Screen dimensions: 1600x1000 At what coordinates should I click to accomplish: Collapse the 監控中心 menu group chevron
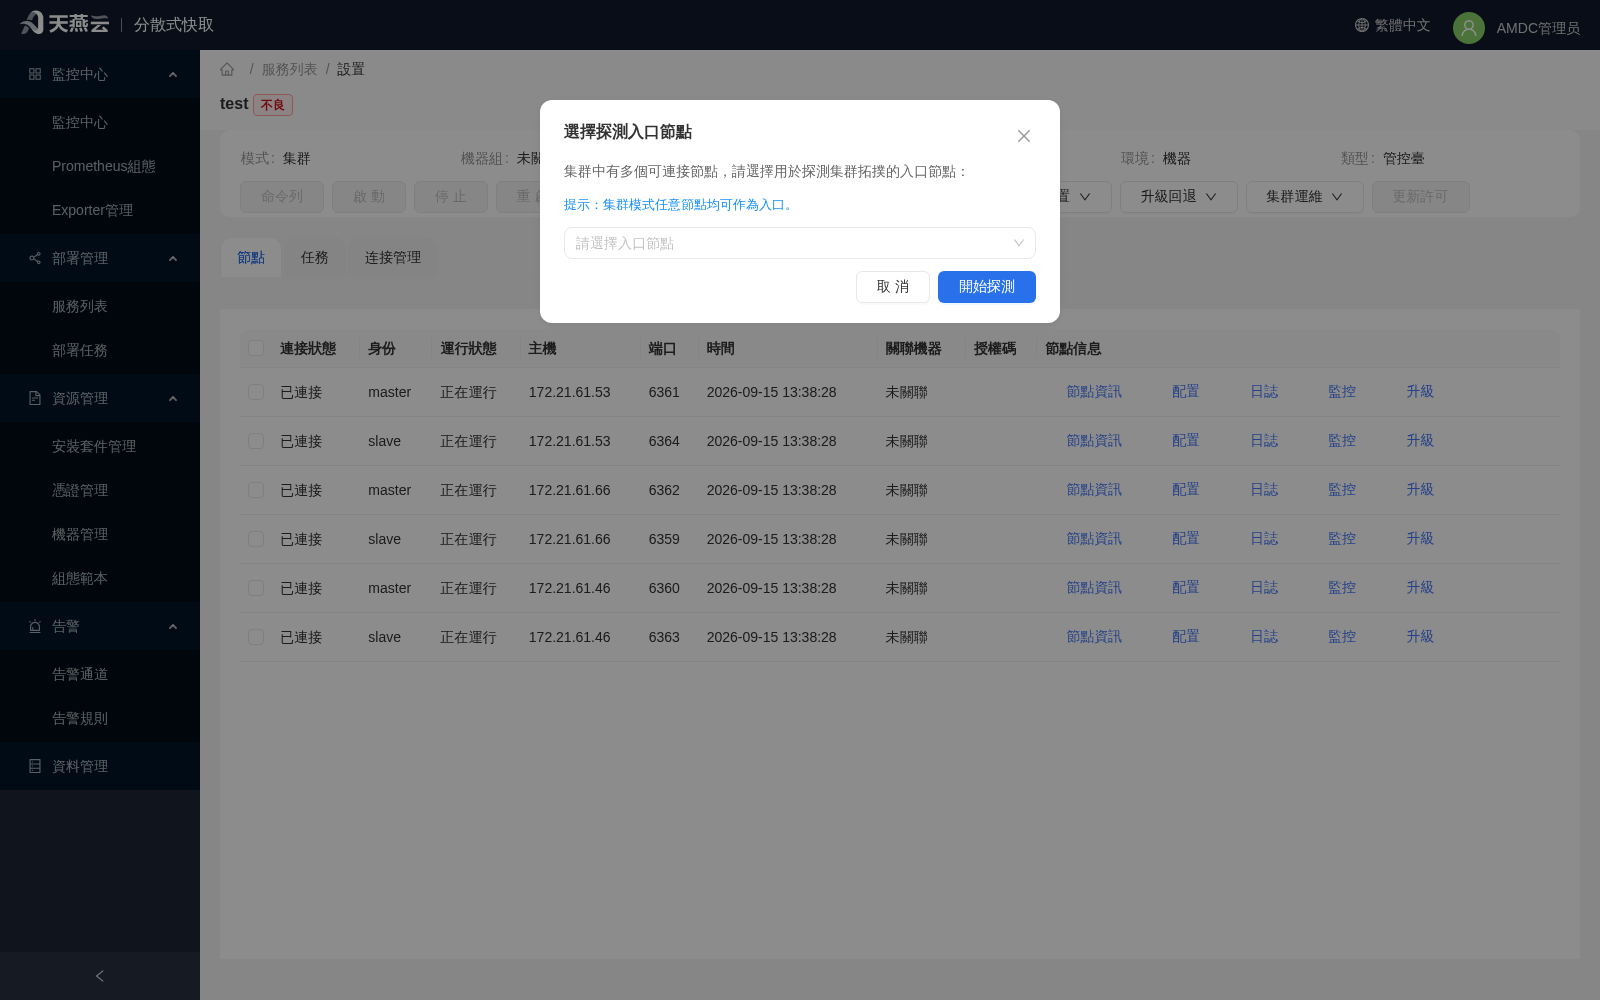(173, 74)
